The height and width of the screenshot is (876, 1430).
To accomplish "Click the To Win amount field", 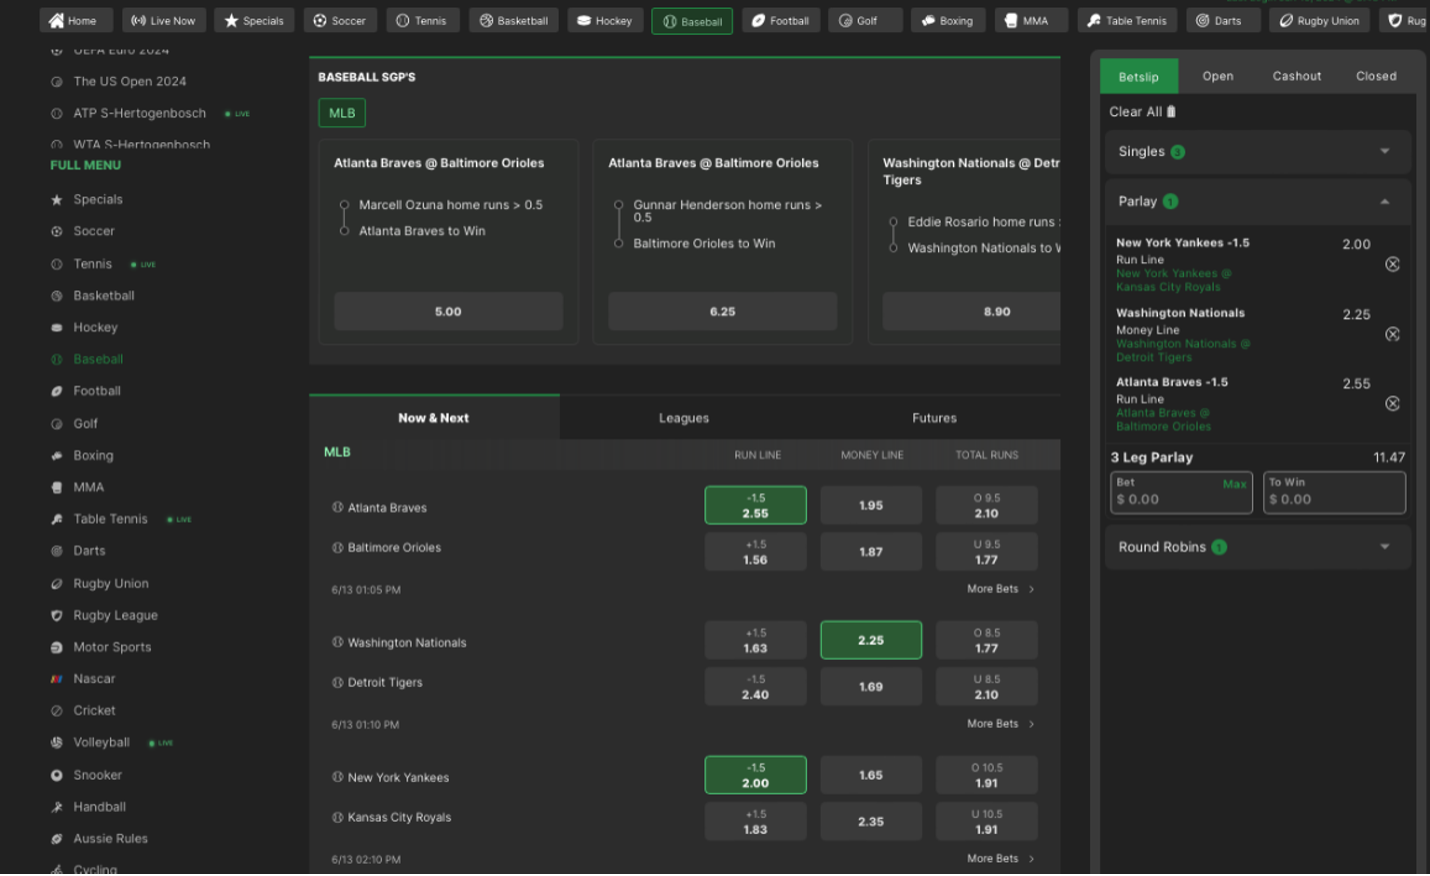I will click(x=1334, y=493).
